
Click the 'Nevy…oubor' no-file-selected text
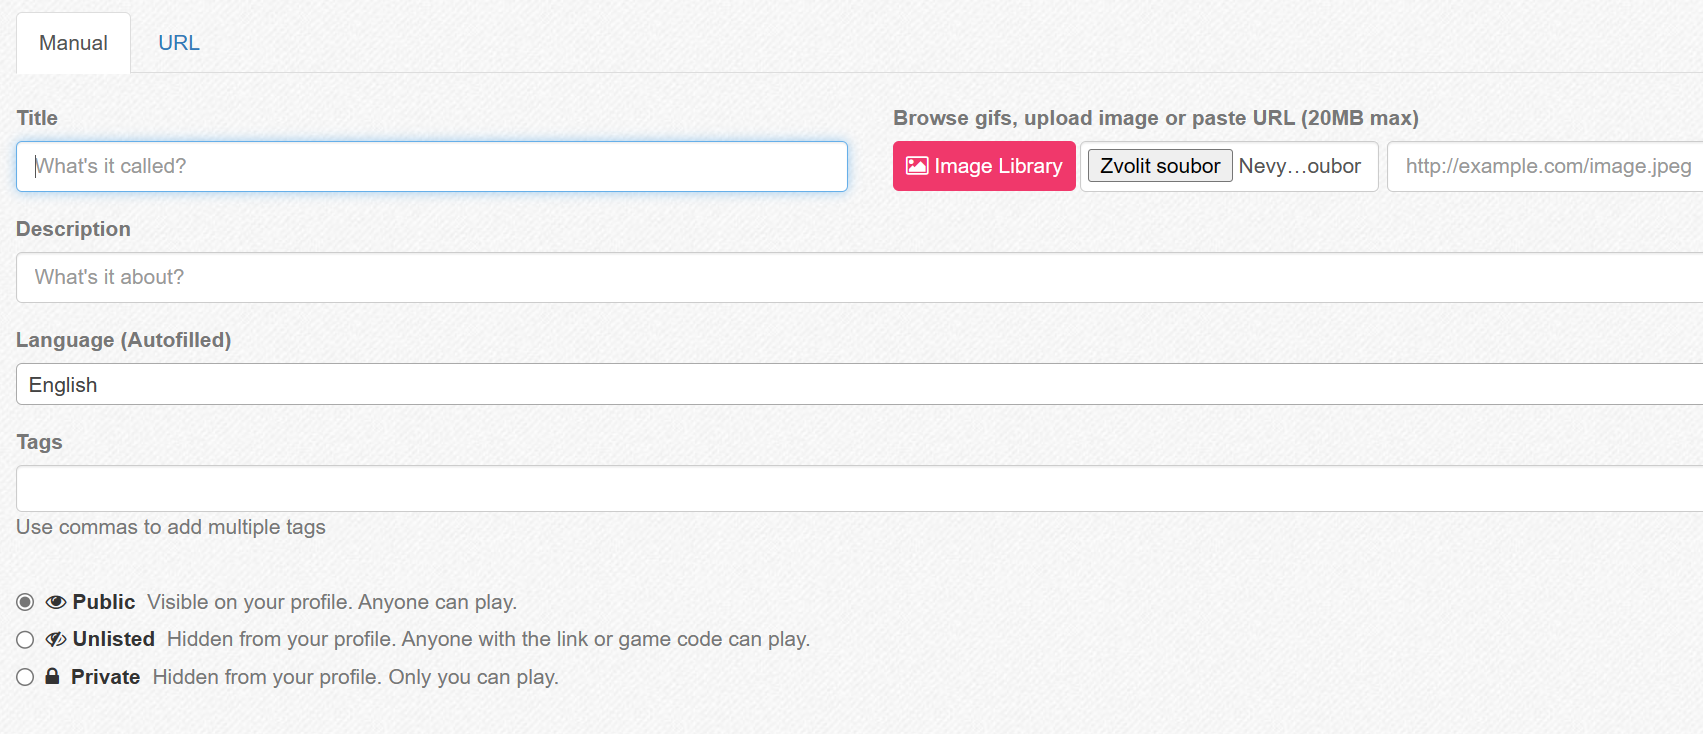pyautogui.click(x=1299, y=166)
